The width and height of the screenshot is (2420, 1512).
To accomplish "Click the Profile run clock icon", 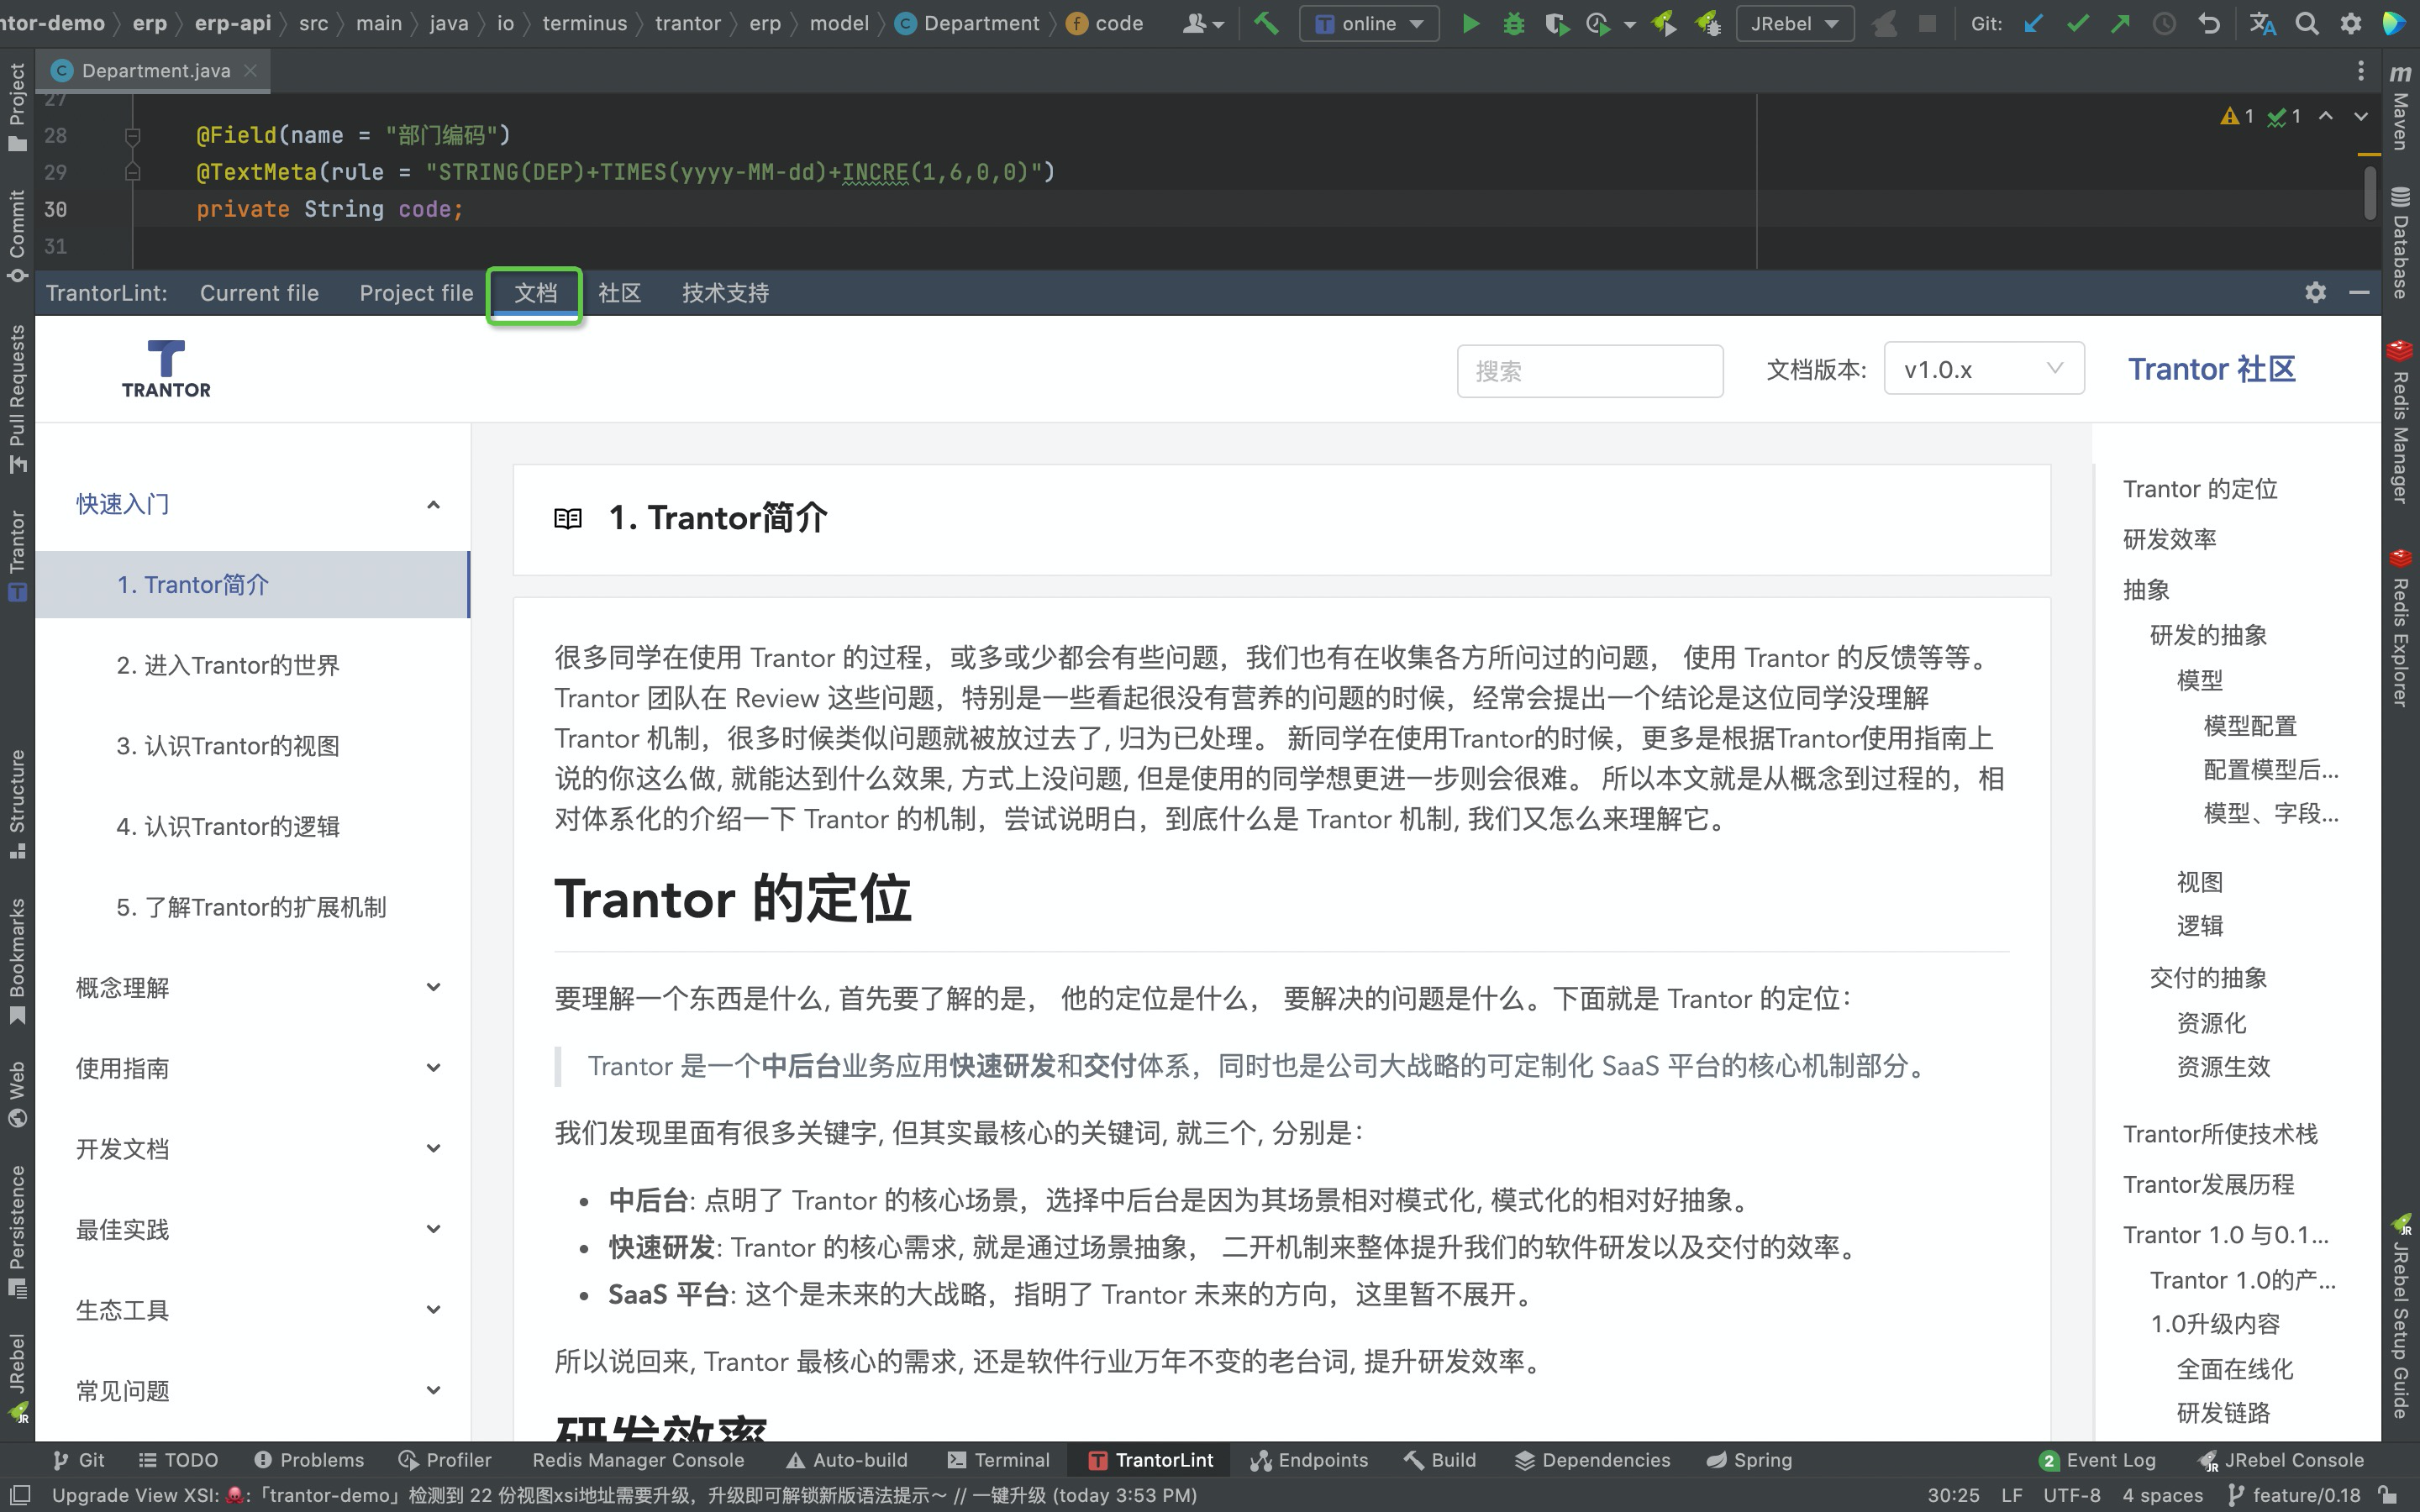I will tap(1598, 23).
